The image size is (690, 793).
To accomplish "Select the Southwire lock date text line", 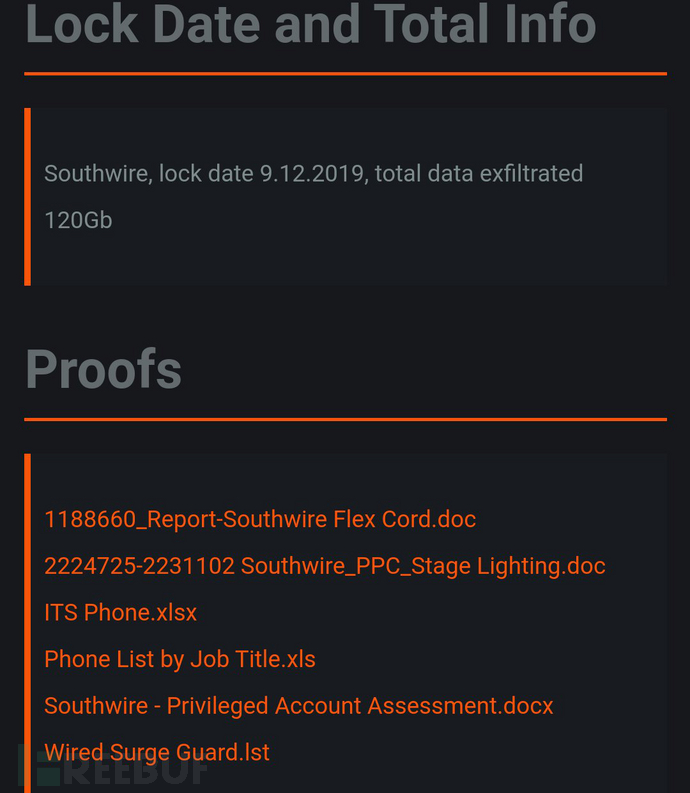I will (x=314, y=173).
